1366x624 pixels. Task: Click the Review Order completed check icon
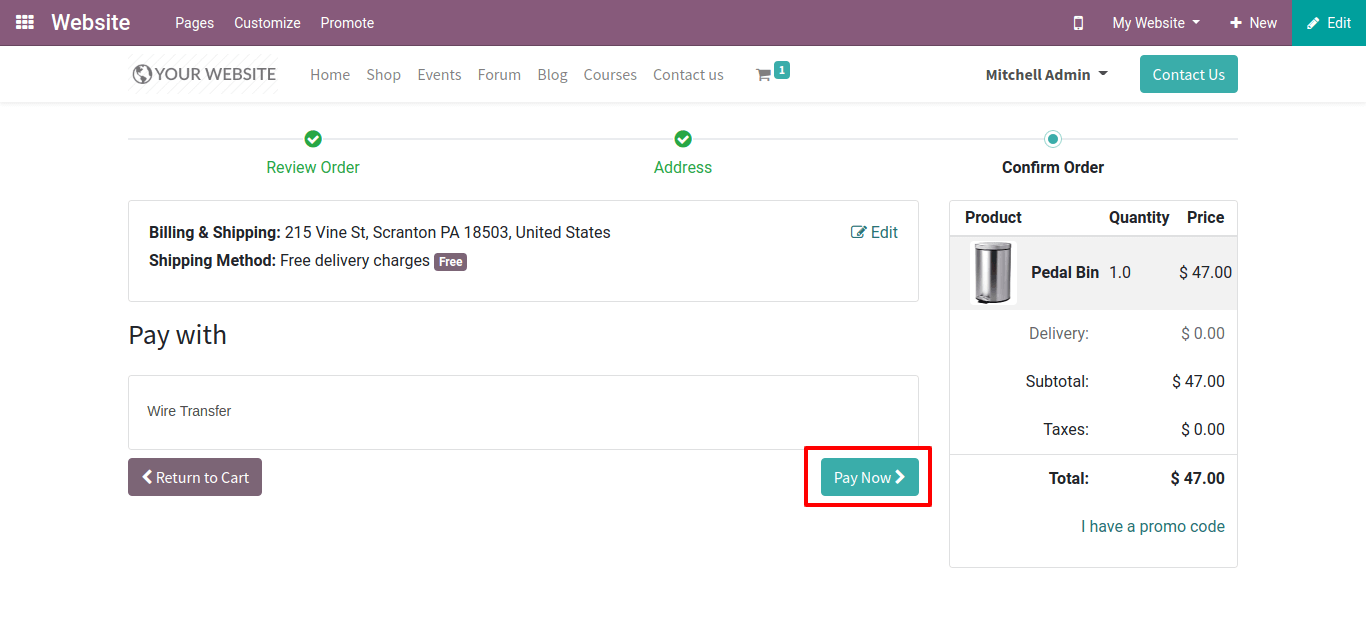(x=312, y=139)
